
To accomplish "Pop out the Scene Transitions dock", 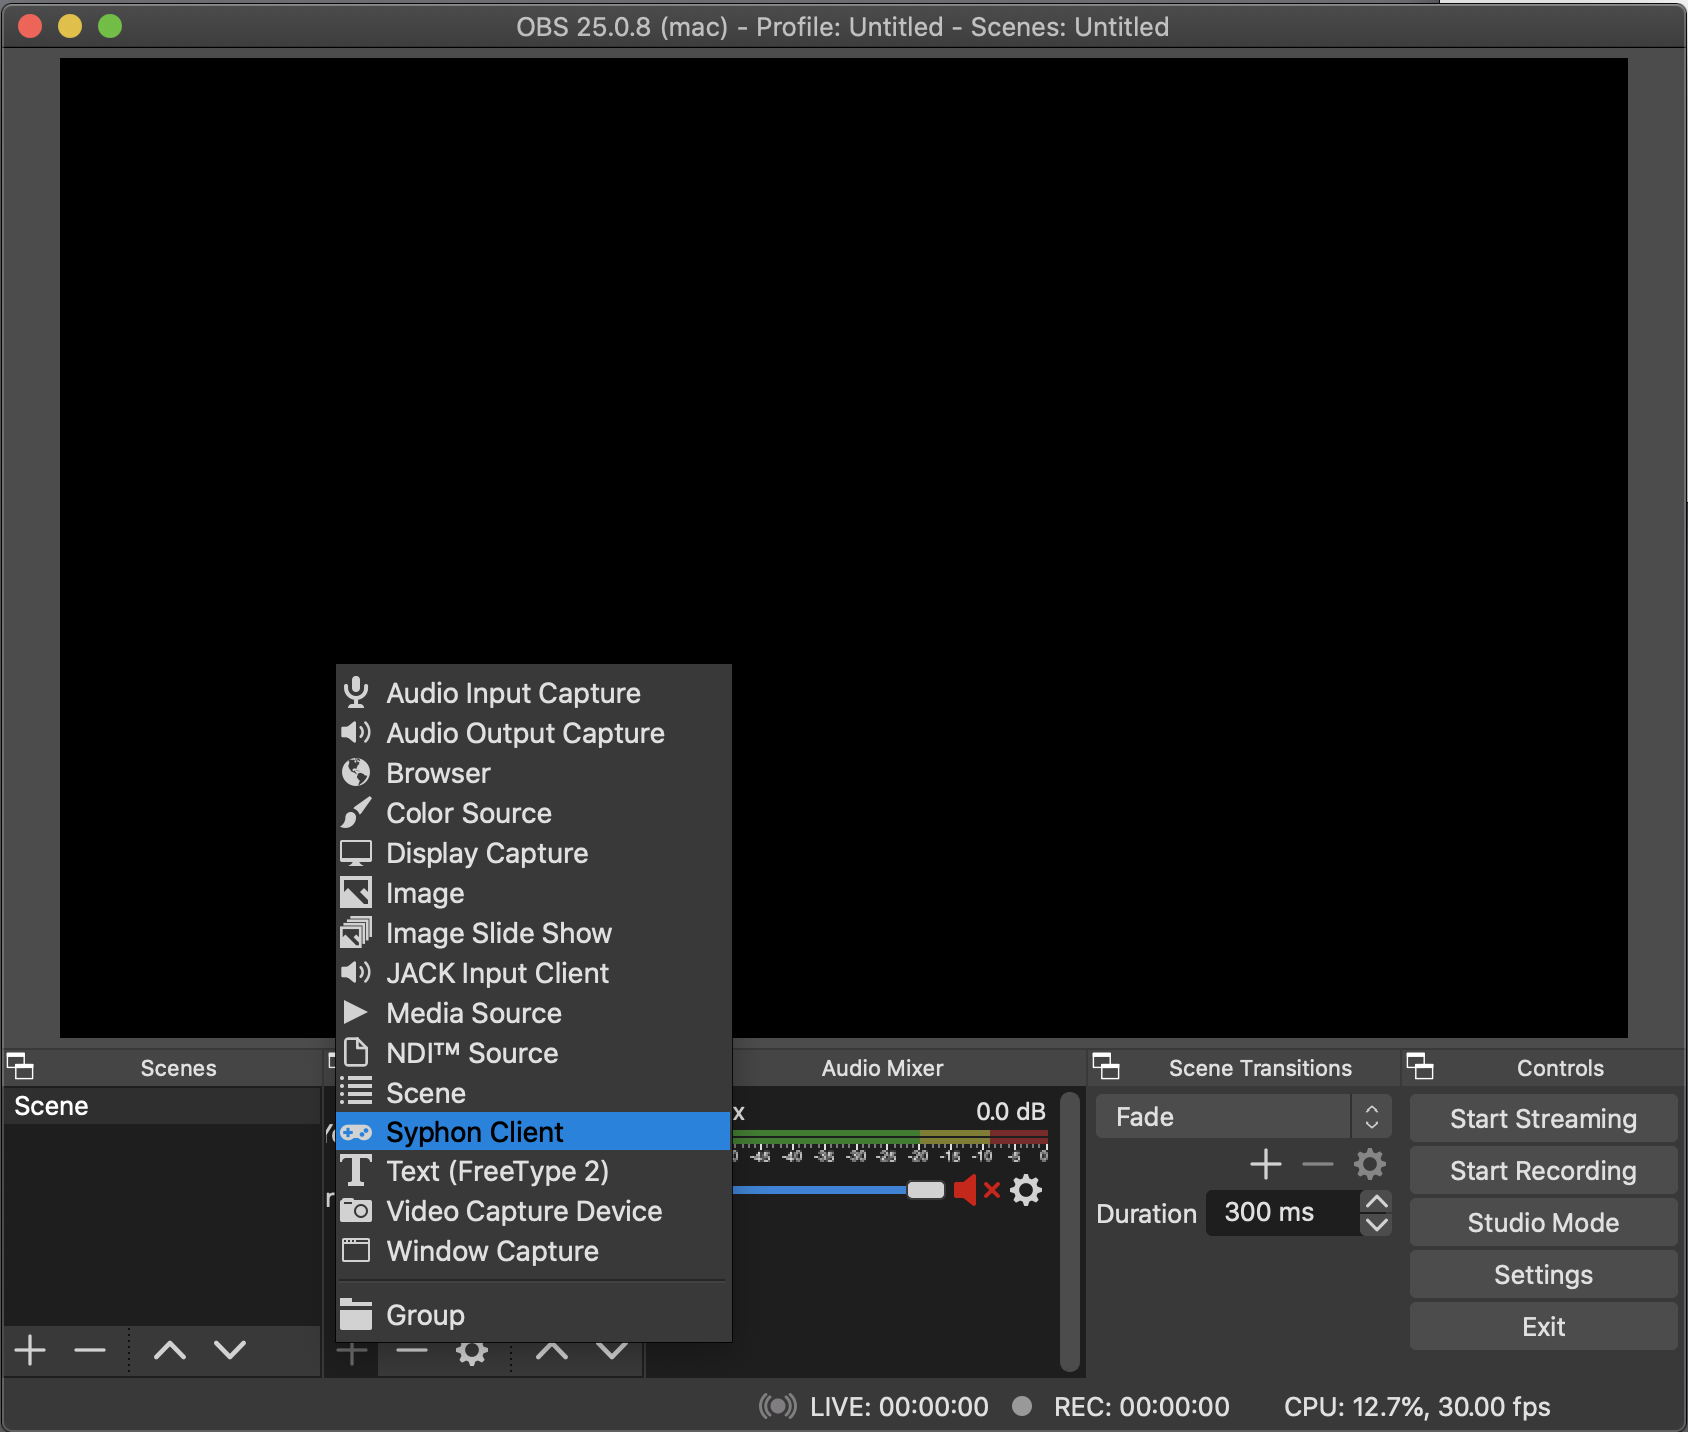I will (x=1106, y=1066).
